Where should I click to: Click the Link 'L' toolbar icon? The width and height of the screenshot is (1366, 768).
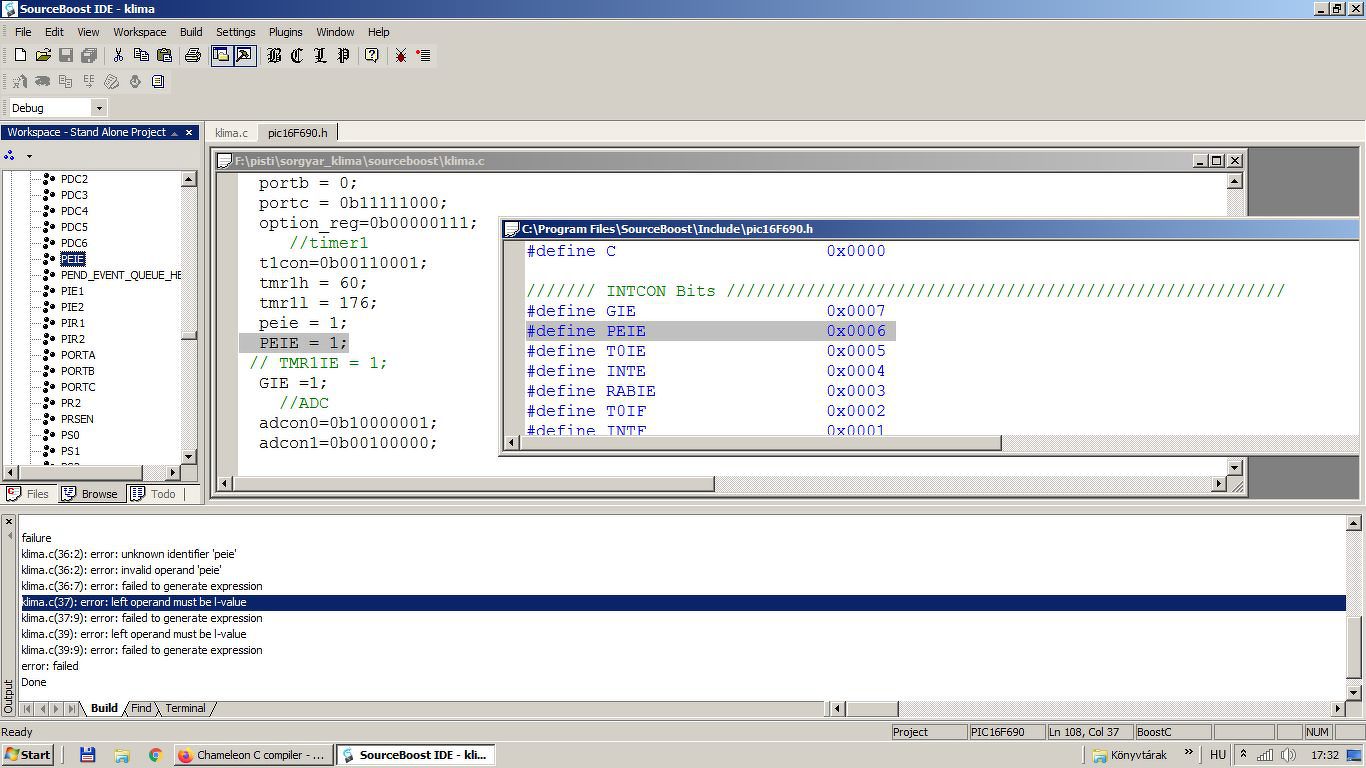[x=320, y=56]
